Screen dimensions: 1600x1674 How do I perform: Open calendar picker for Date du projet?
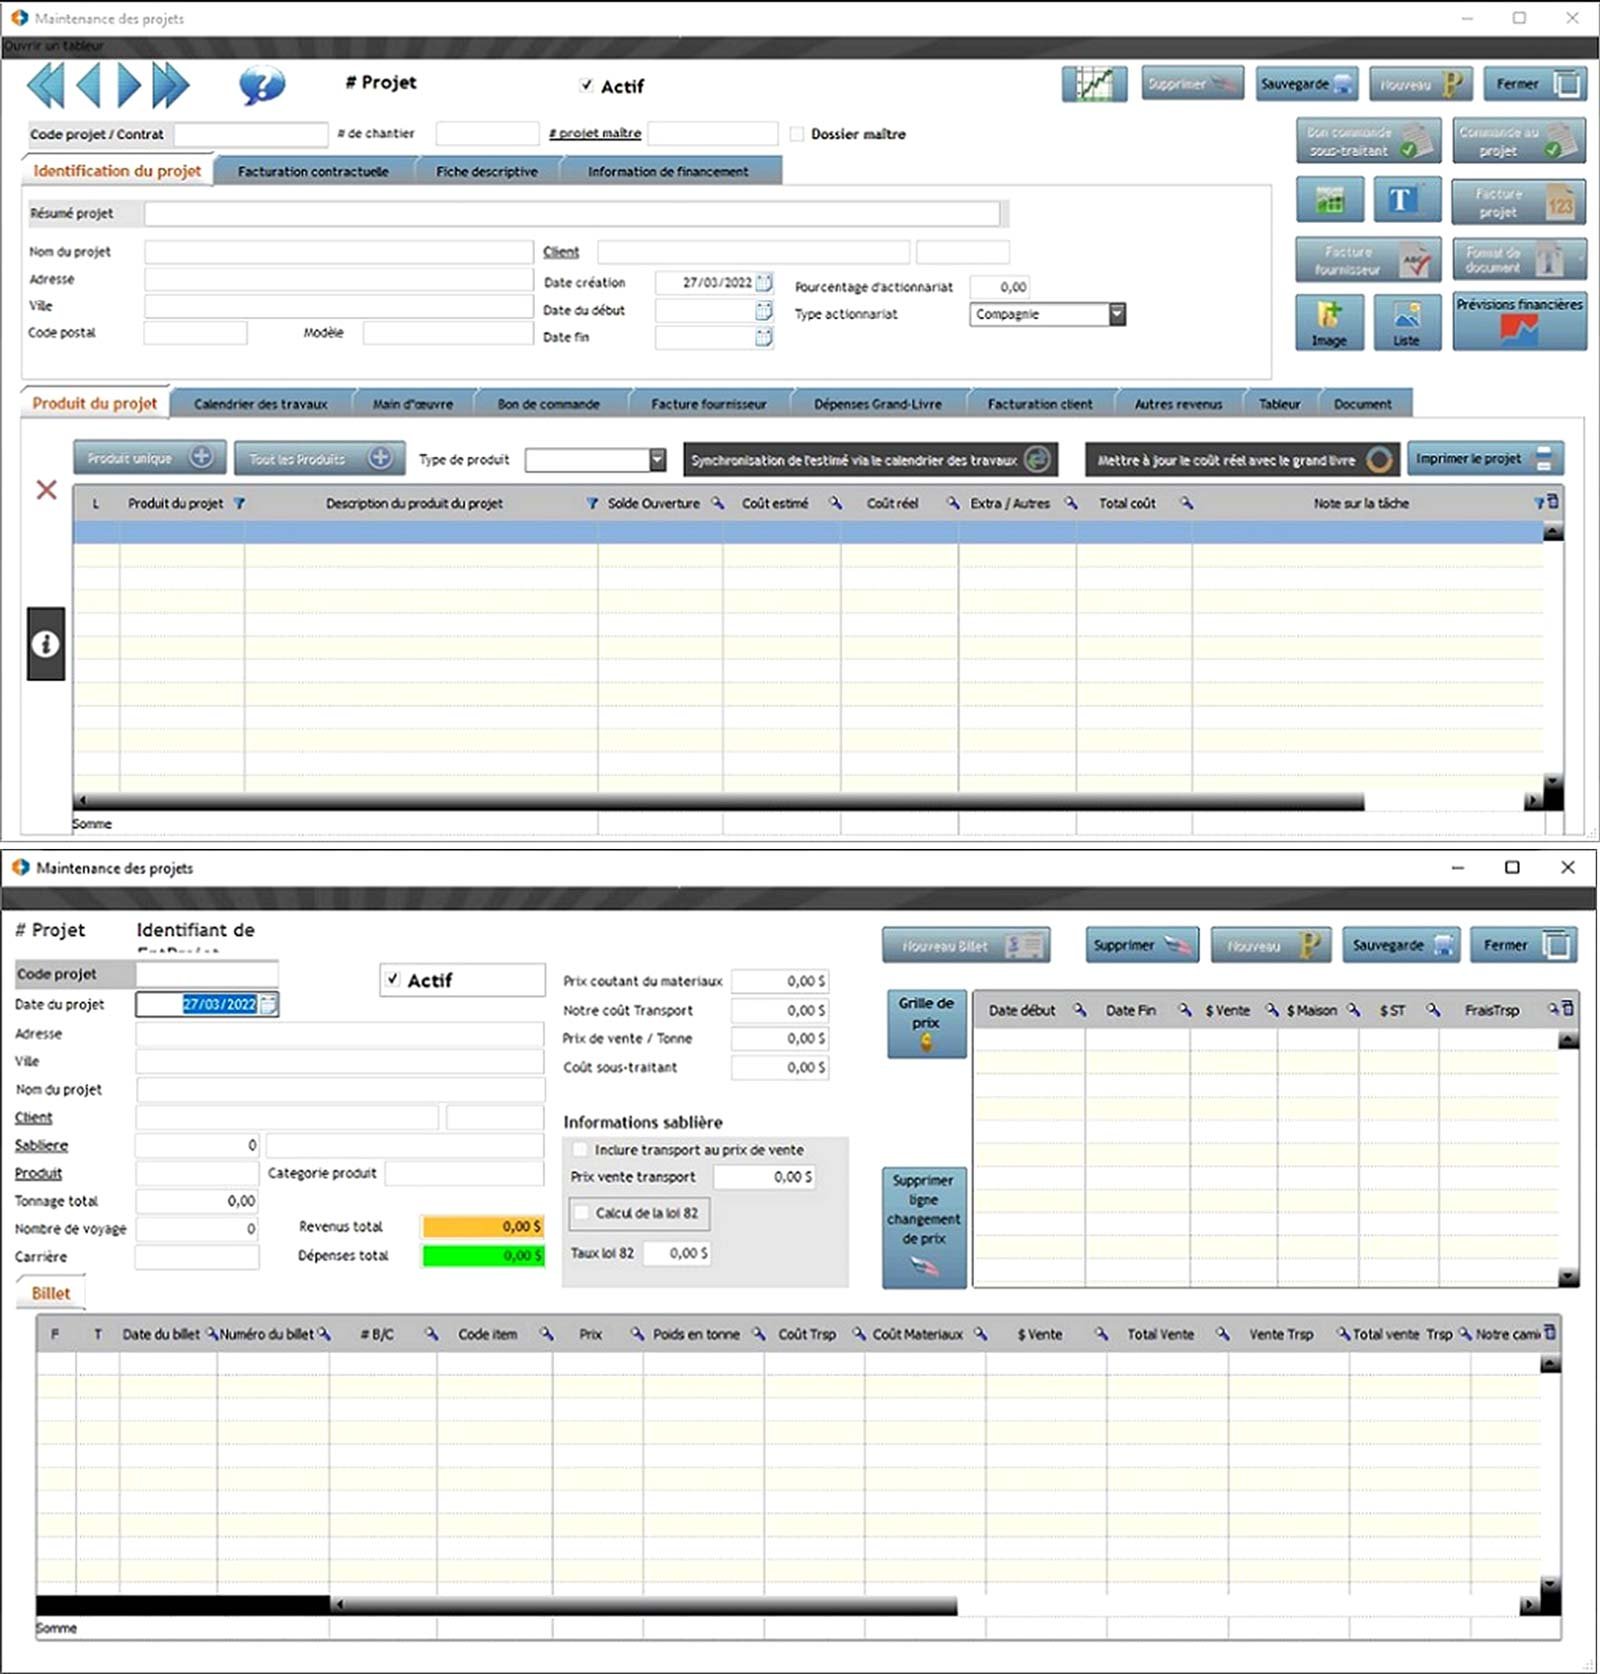[268, 1004]
